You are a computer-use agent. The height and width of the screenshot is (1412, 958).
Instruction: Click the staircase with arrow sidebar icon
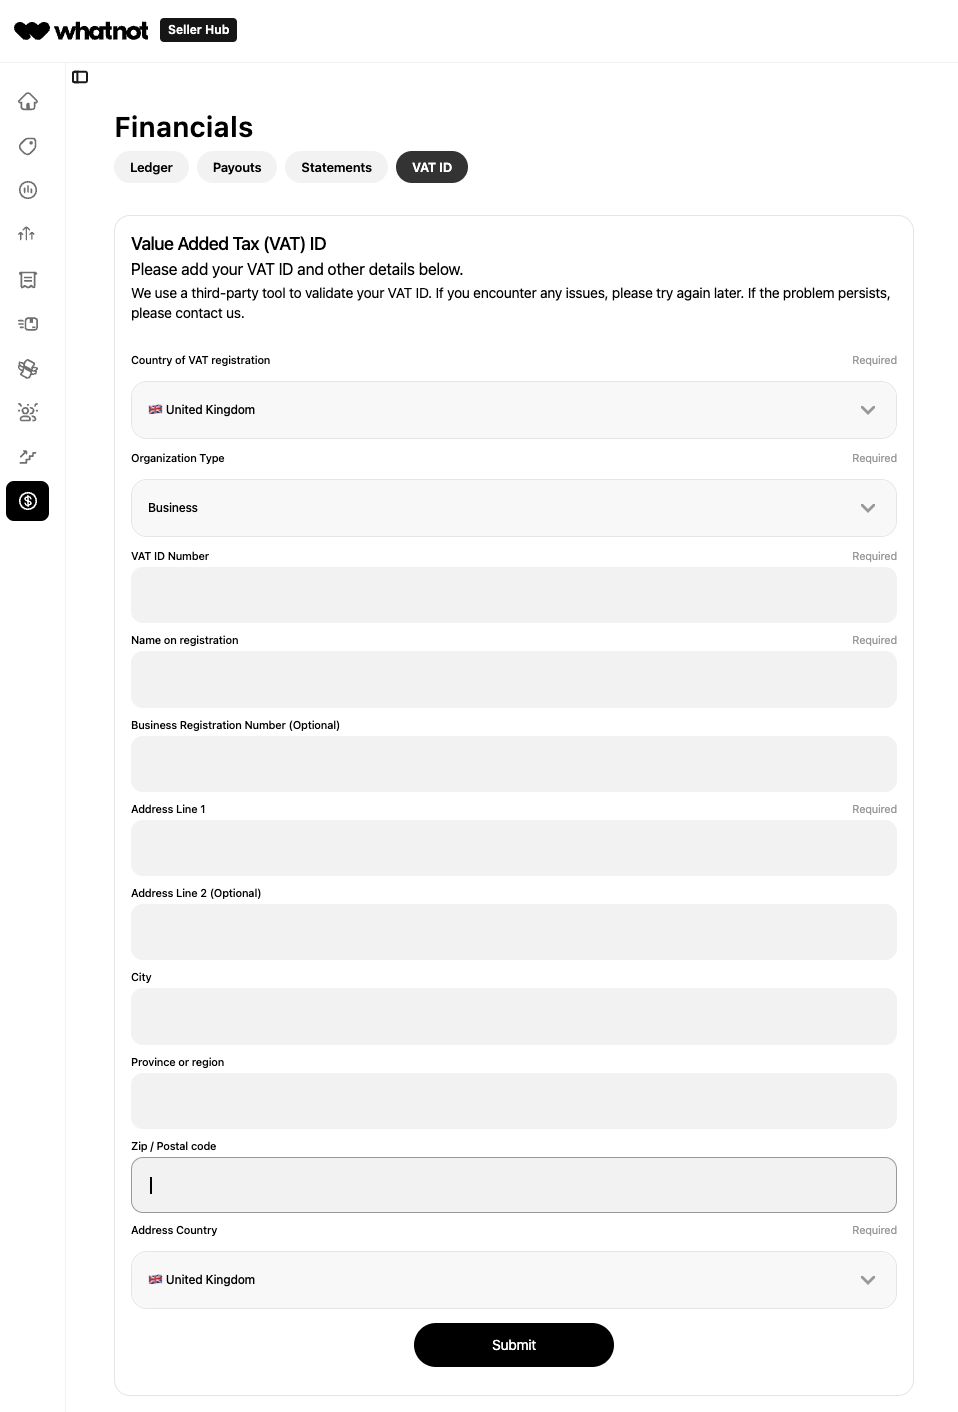click(x=28, y=457)
